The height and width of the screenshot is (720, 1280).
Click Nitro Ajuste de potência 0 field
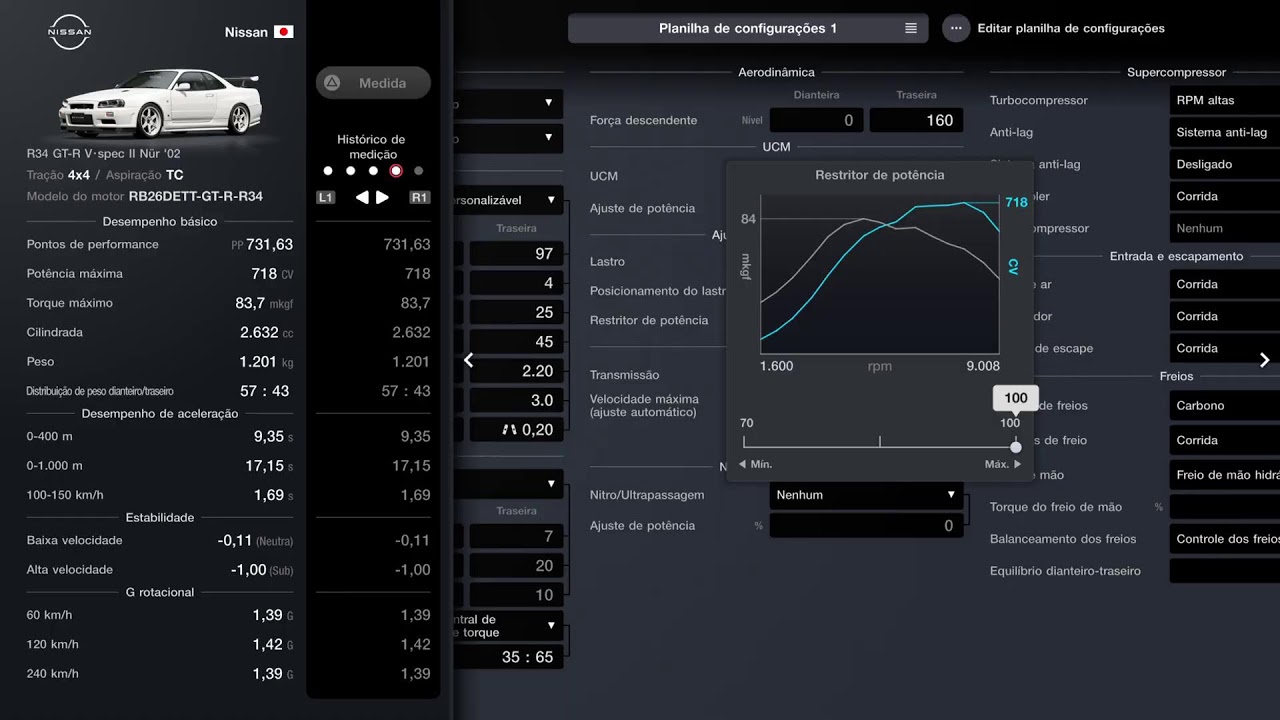point(867,526)
